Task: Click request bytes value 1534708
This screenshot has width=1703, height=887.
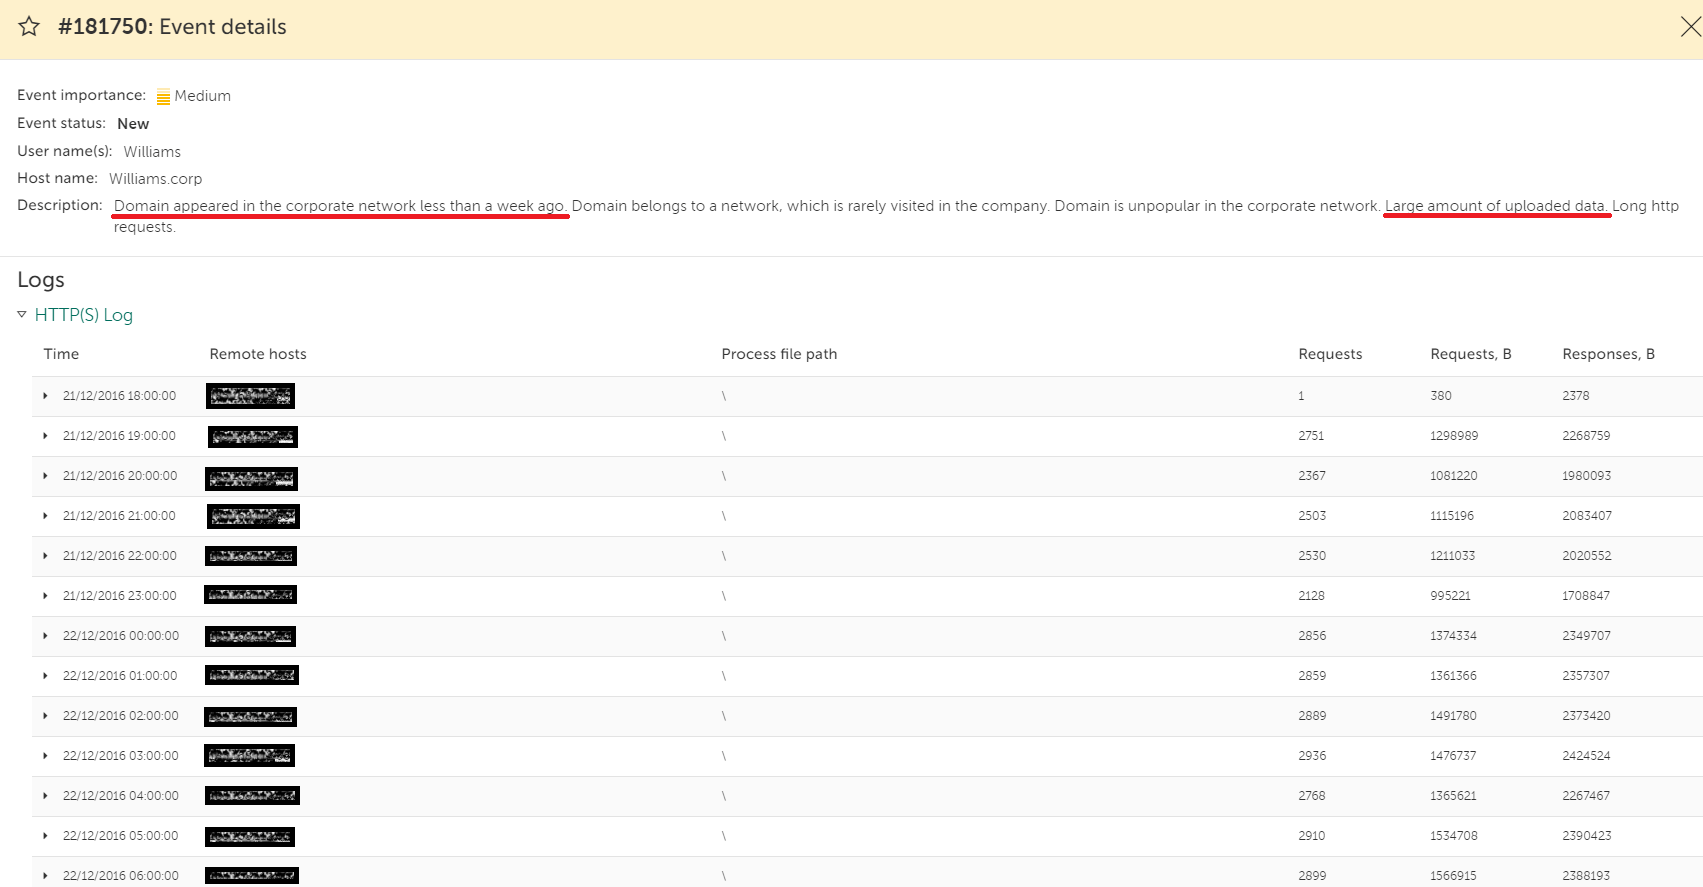Action: click(1454, 836)
